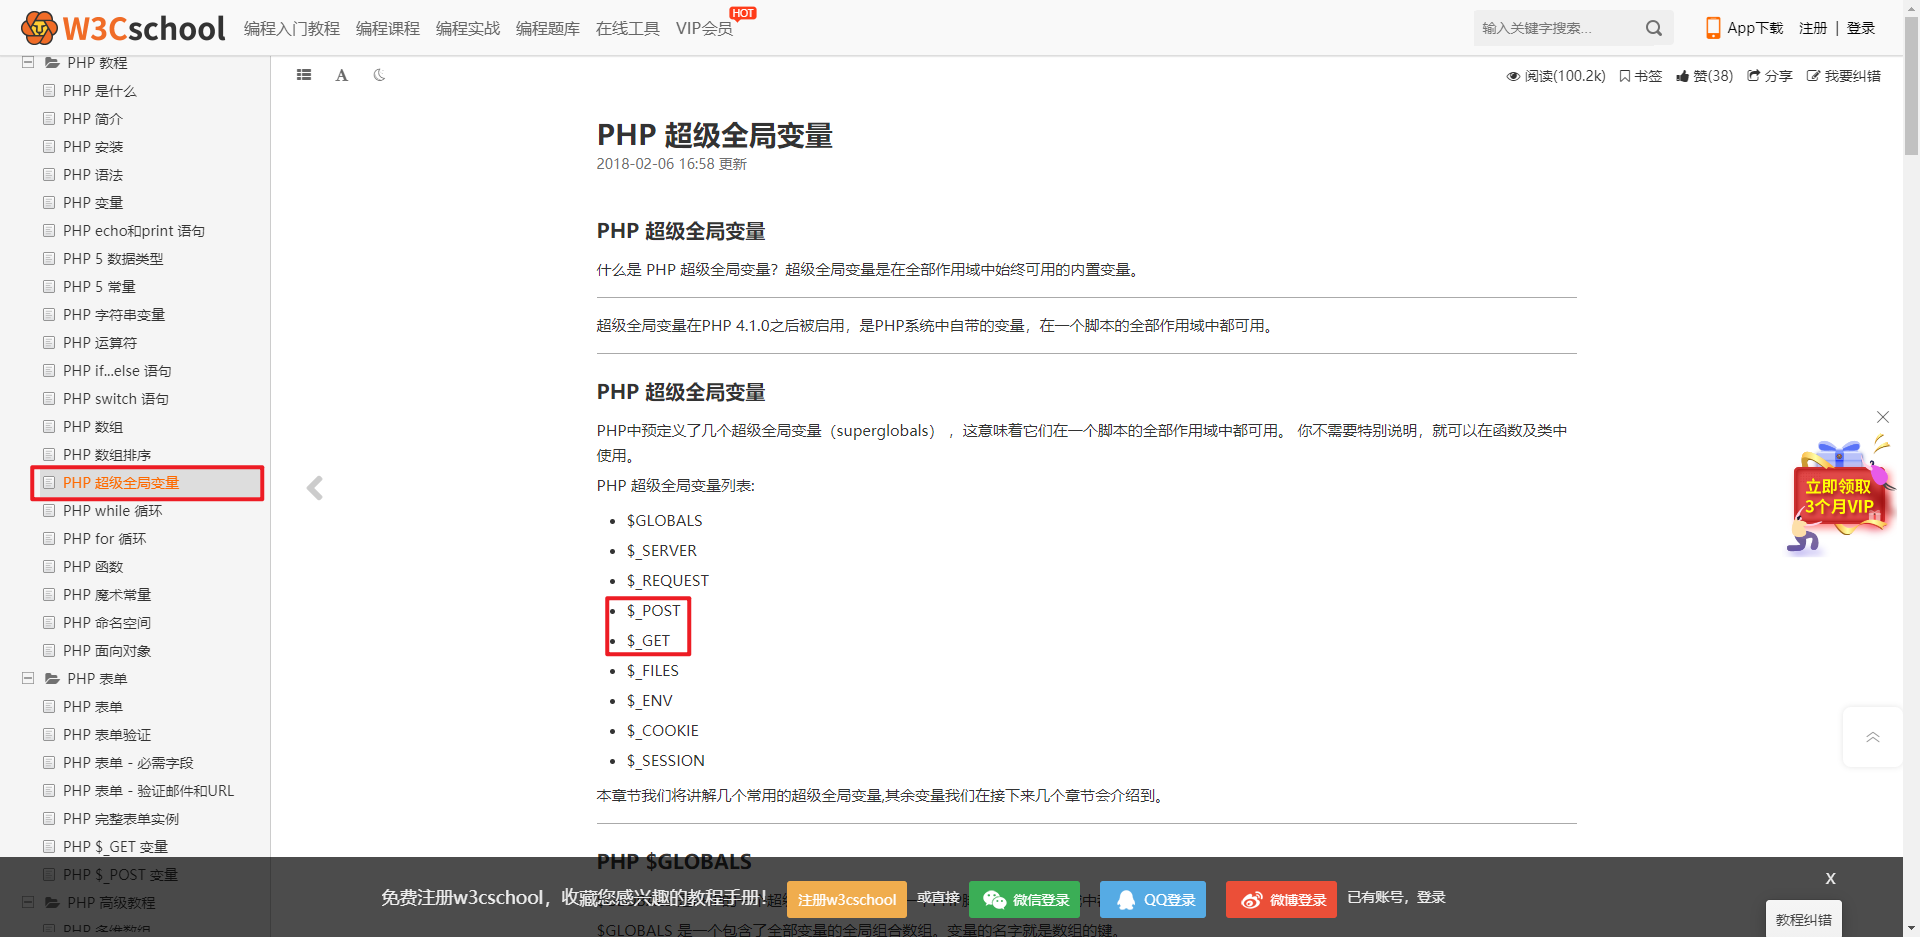
Task: Open PHP 表单 - 必需字段 chapter
Action: pyautogui.click(x=128, y=763)
